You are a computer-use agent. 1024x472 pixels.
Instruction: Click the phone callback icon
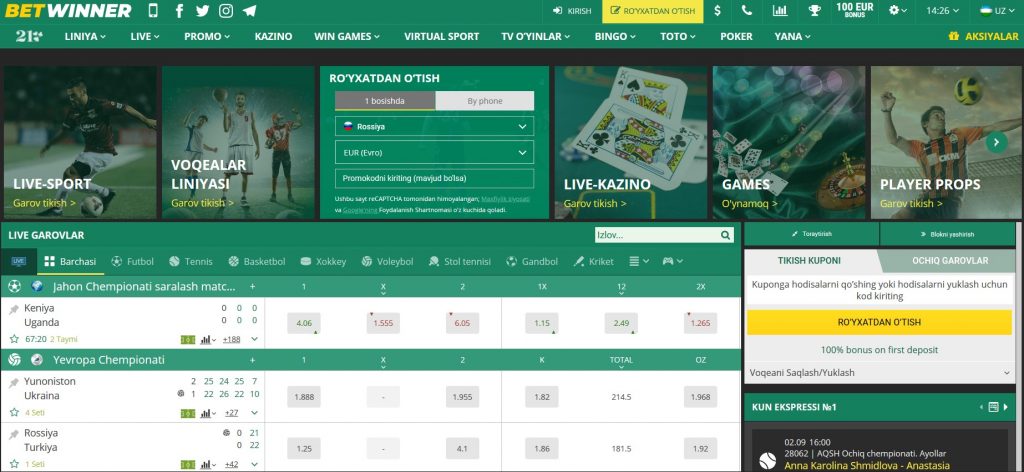(747, 10)
